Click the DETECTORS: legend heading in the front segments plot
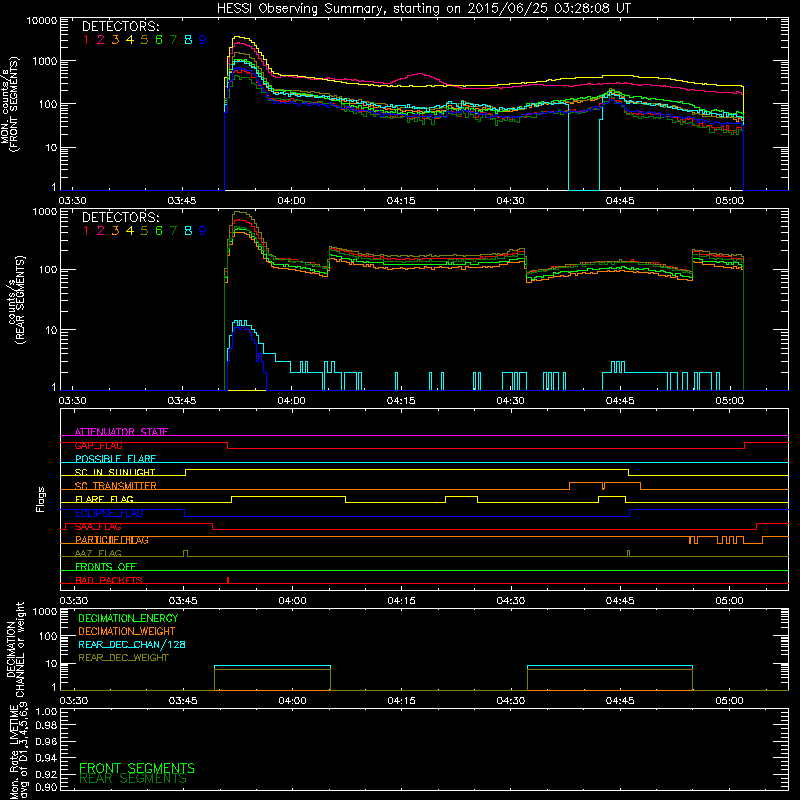The image size is (800, 800). (x=120, y=26)
